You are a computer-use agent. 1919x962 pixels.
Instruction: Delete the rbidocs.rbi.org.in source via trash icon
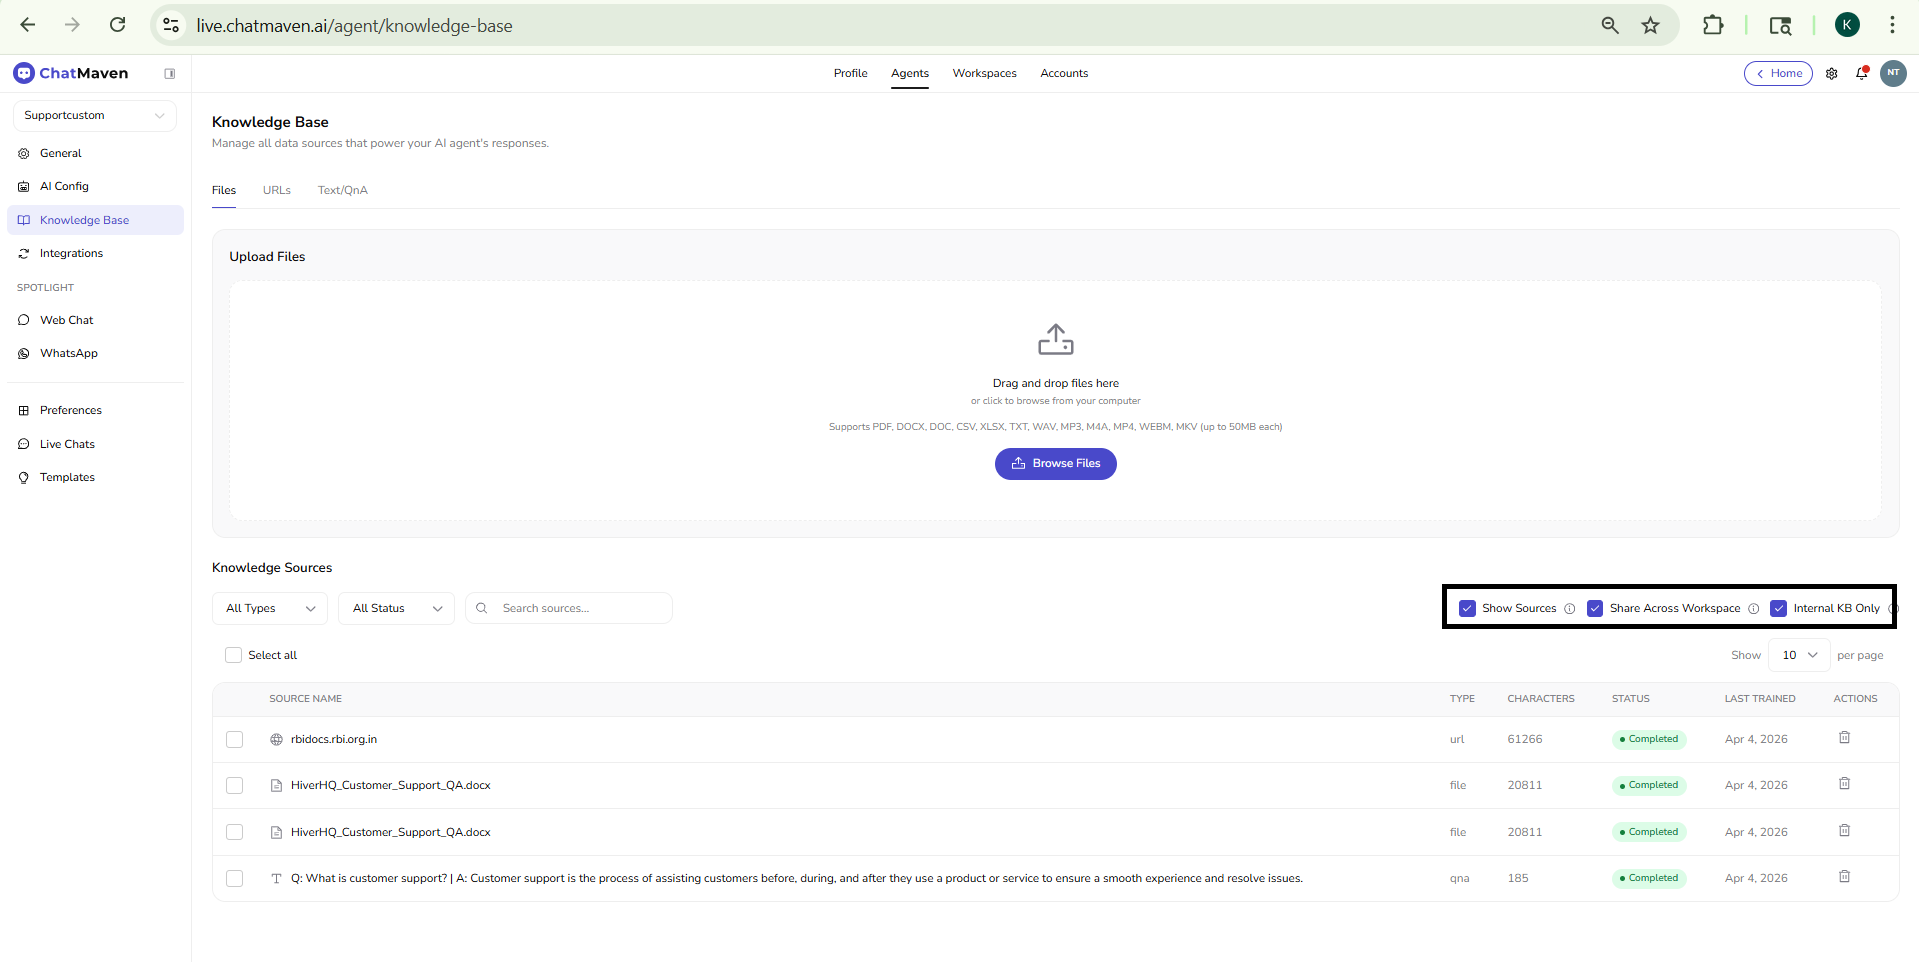pyautogui.click(x=1844, y=738)
